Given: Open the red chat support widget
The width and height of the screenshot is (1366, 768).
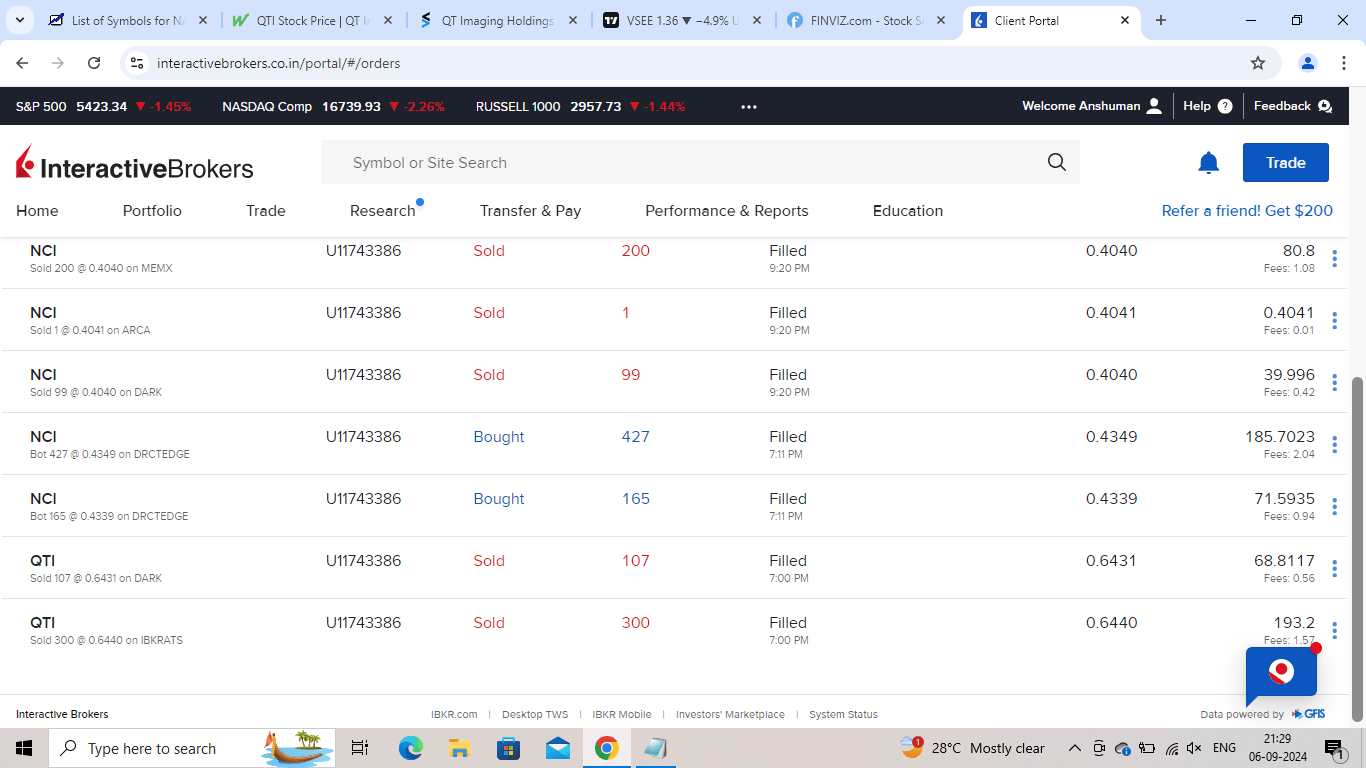Looking at the screenshot, I should click(1281, 673).
